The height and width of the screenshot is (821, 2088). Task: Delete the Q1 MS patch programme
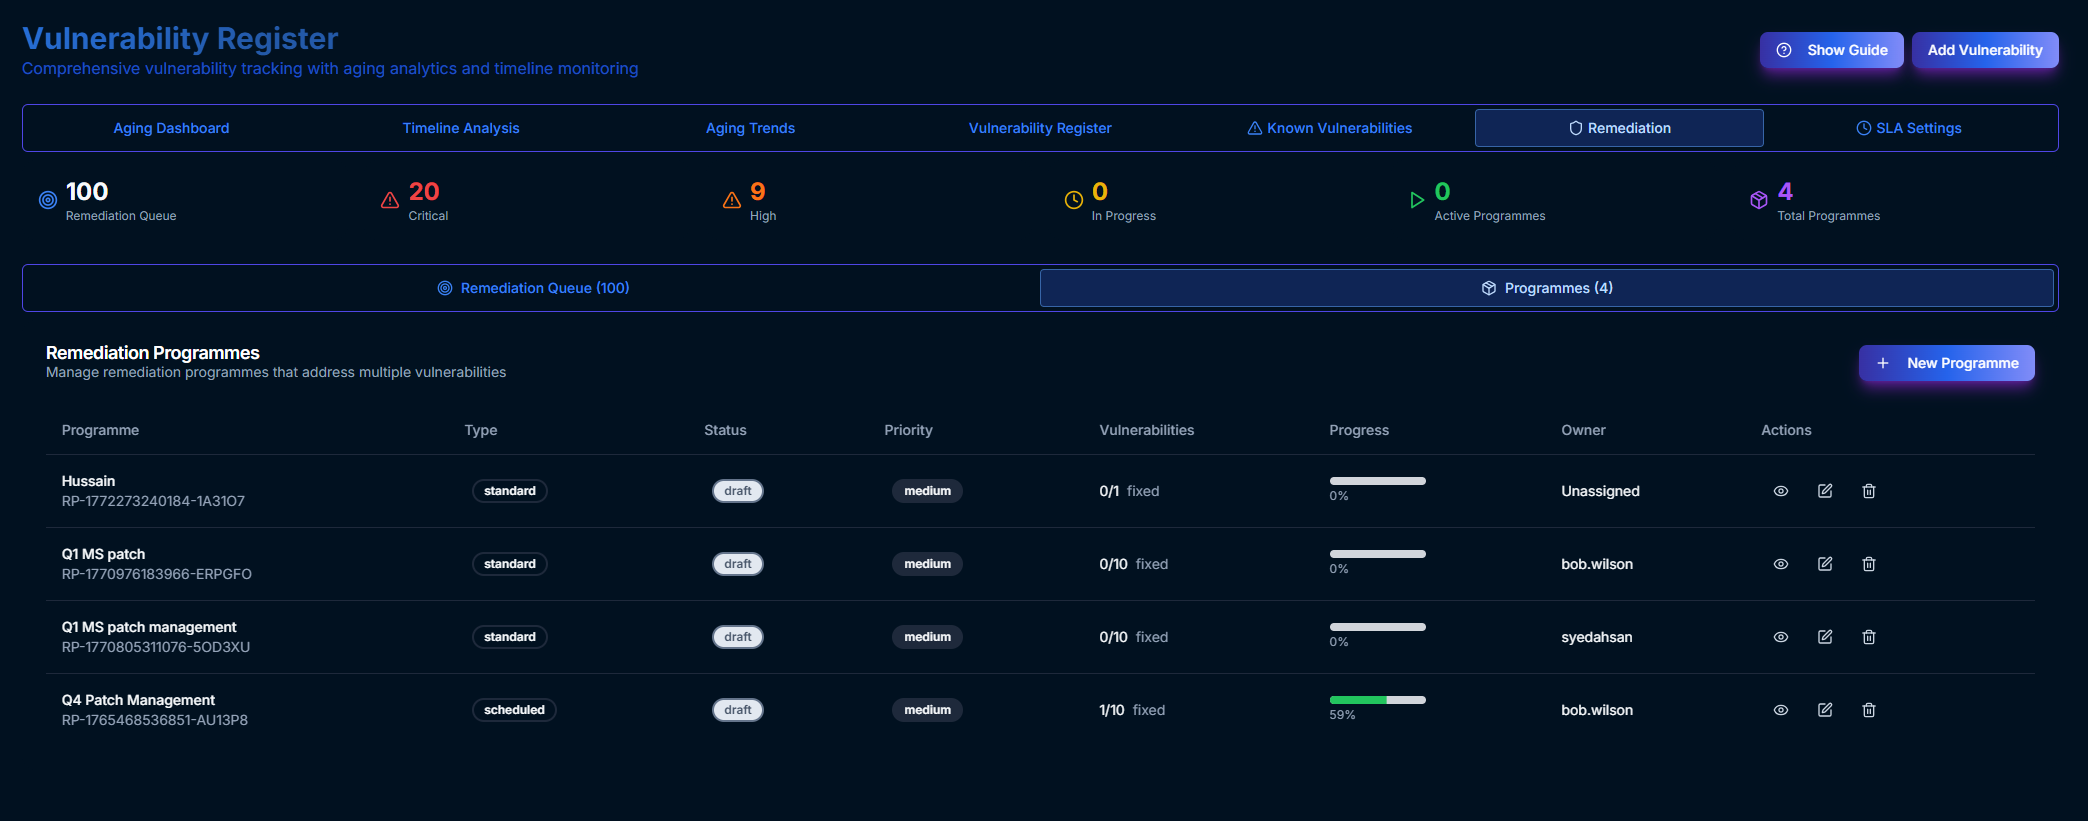tap(1869, 564)
